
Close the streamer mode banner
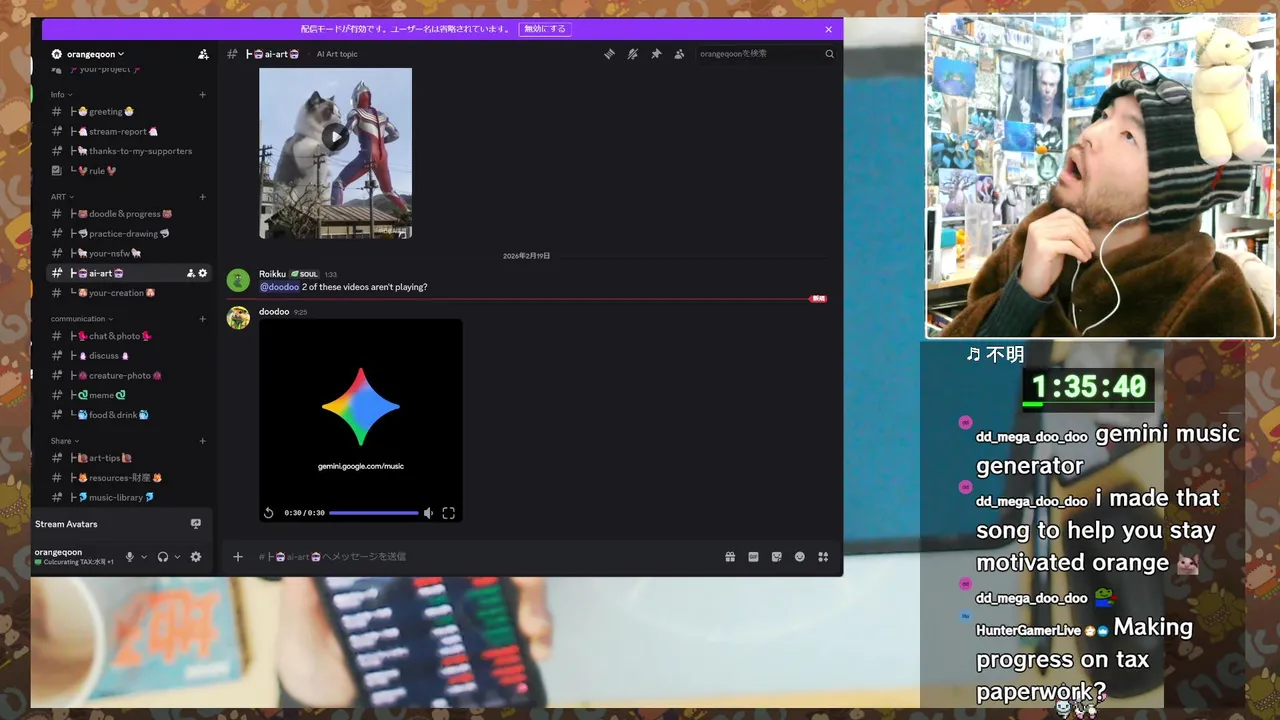[x=828, y=29]
